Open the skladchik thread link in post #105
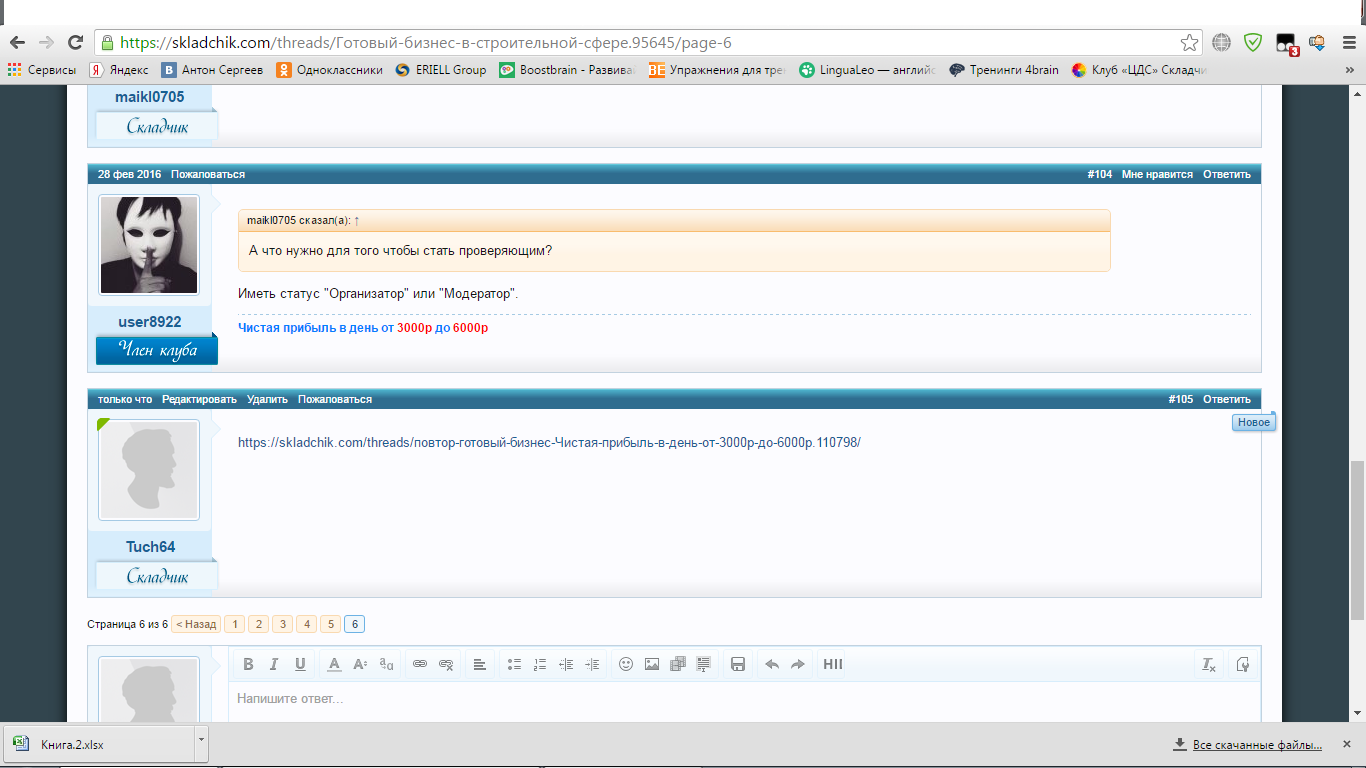Screen dimensions: 1366x768 (x=549, y=442)
